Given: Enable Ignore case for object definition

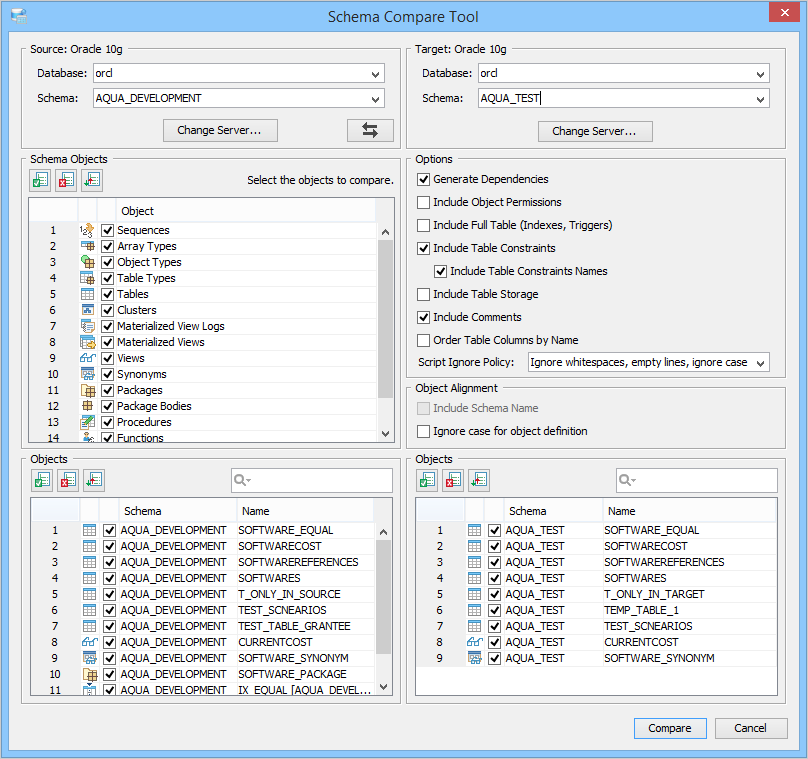Looking at the screenshot, I should (x=424, y=431).
